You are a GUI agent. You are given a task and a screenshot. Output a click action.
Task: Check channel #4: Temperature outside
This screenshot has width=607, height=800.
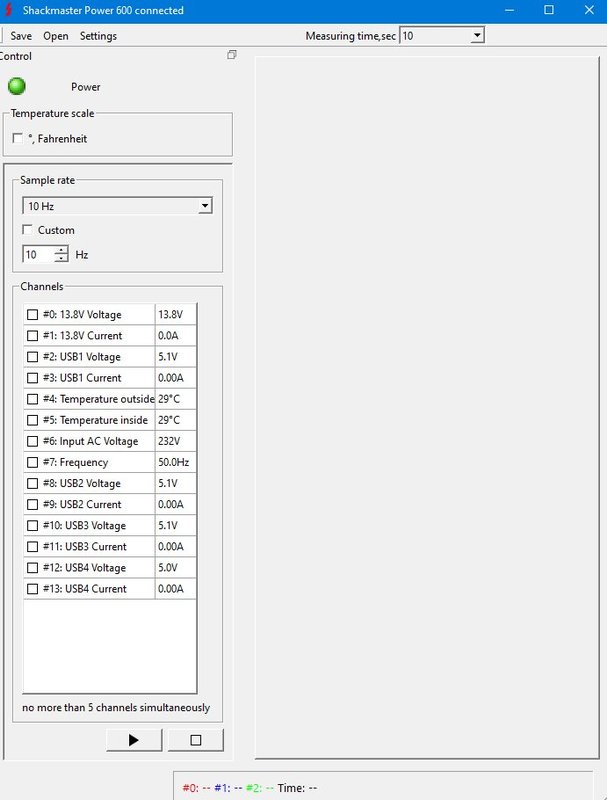32,399
